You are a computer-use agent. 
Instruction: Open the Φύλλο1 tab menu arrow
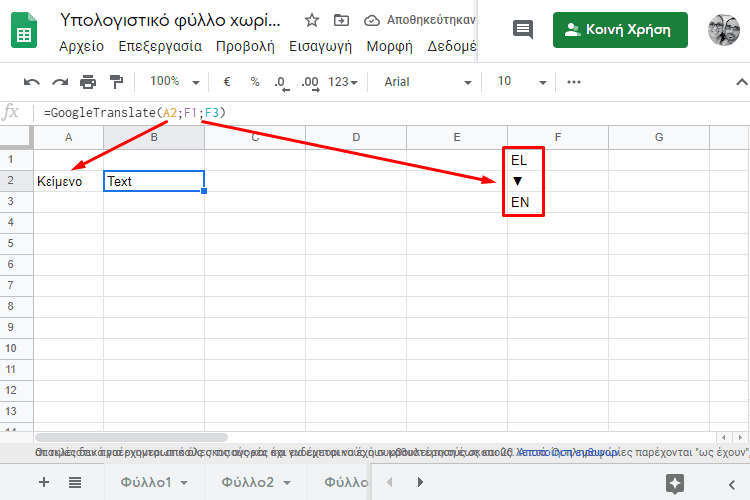184,483
